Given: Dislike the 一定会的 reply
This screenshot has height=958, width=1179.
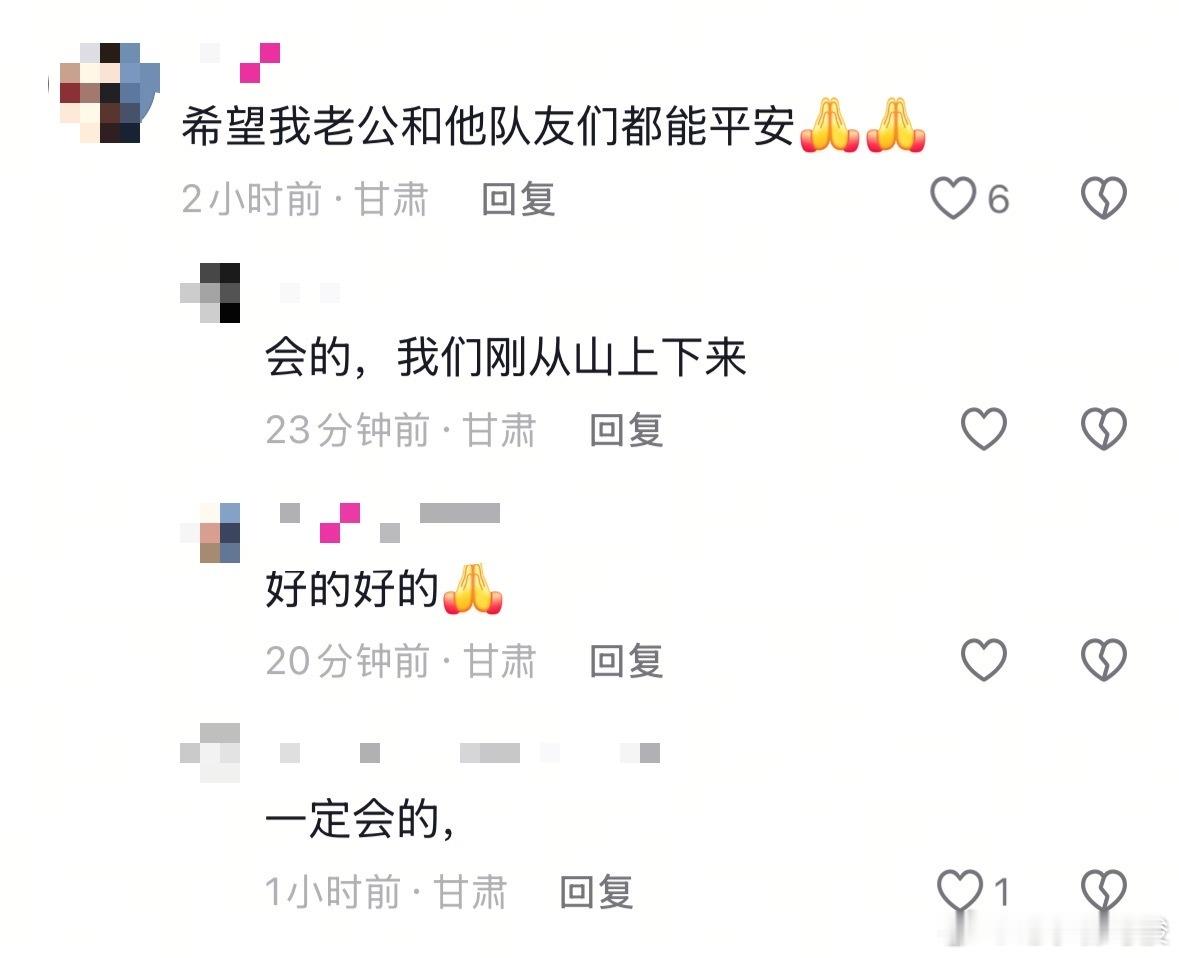Looking at the screenshot, I should (1104, 890).
